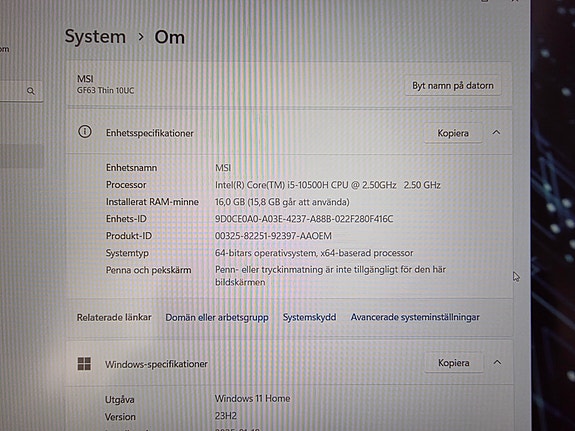Open the Domän eller arbetsgrupp link

(x=217, y=317)
